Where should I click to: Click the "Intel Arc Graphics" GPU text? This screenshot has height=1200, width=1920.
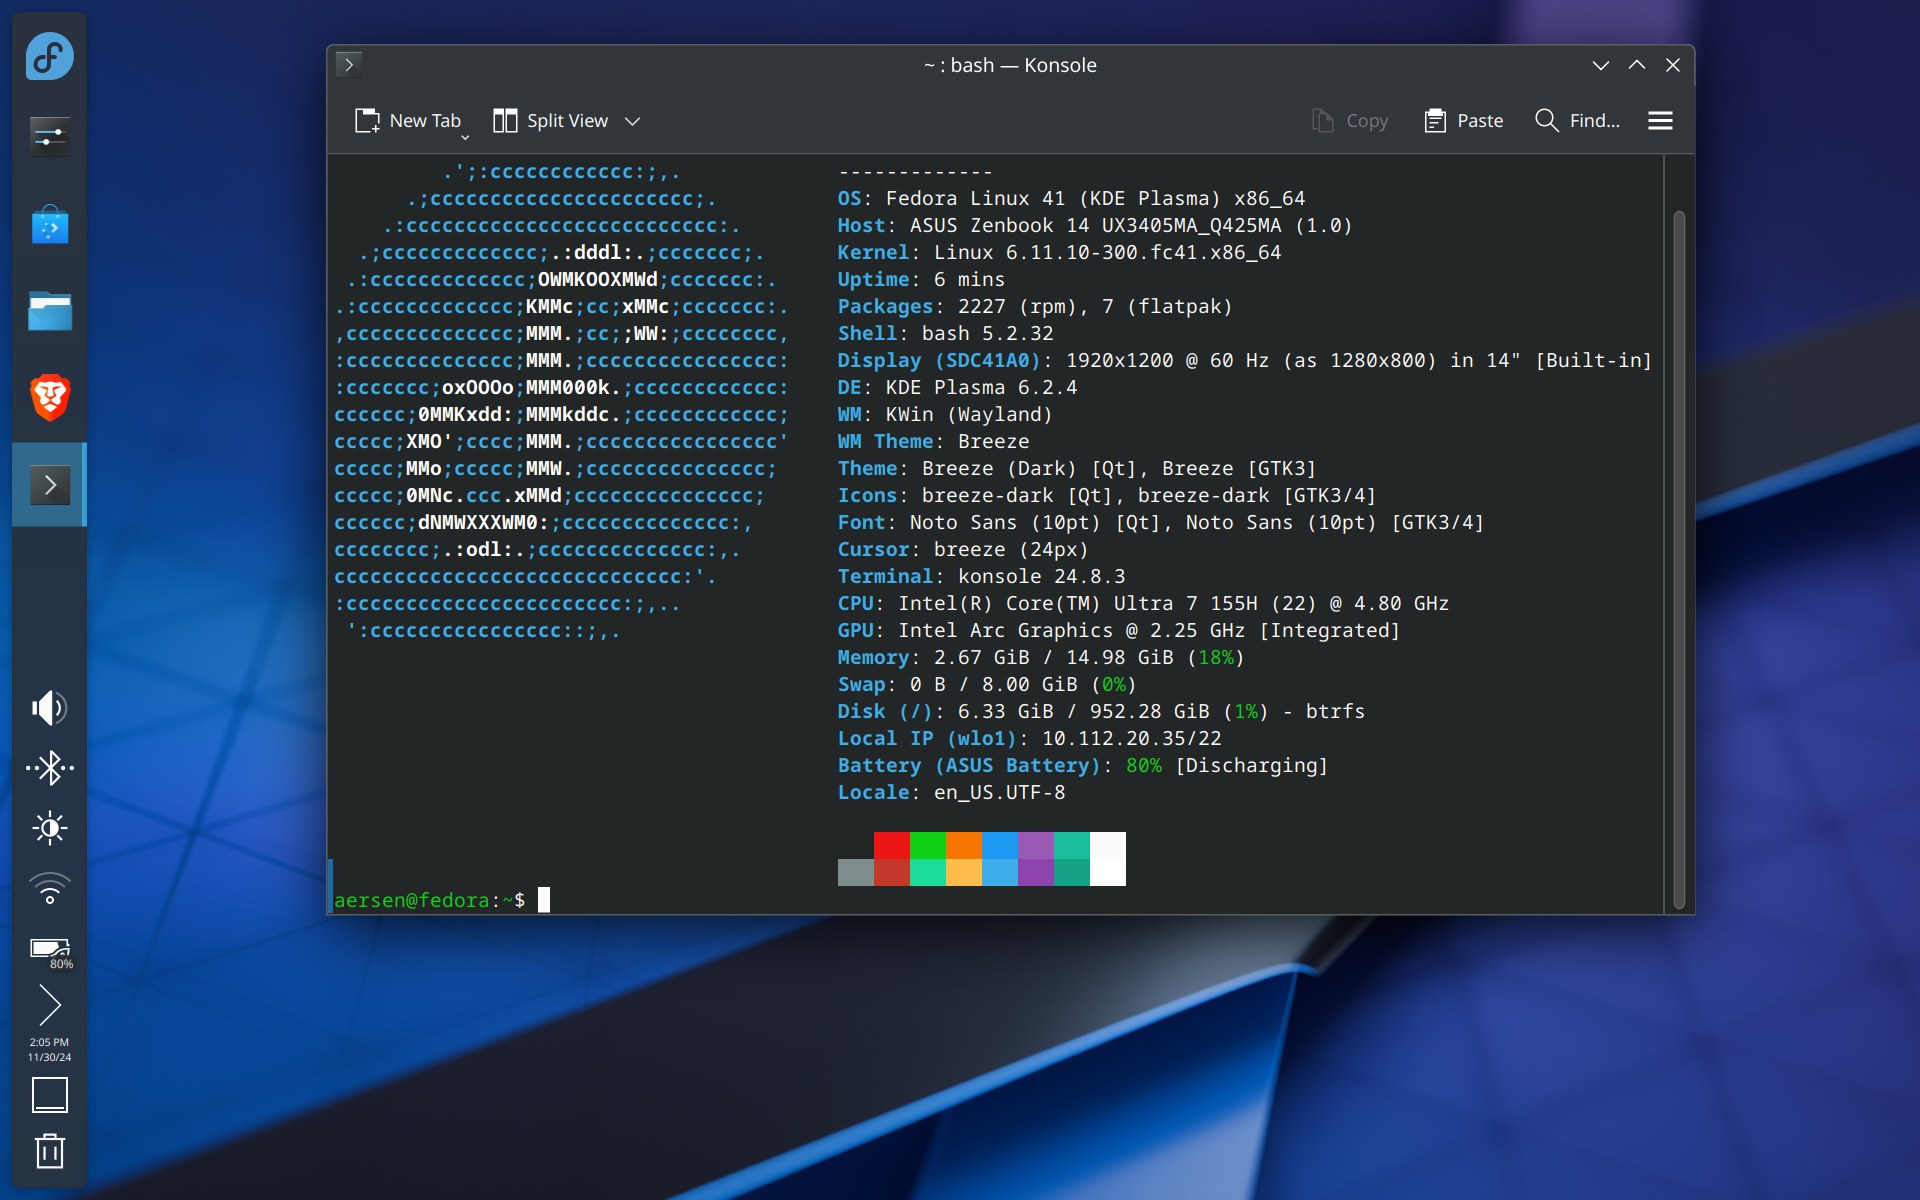click(1005, 630)
